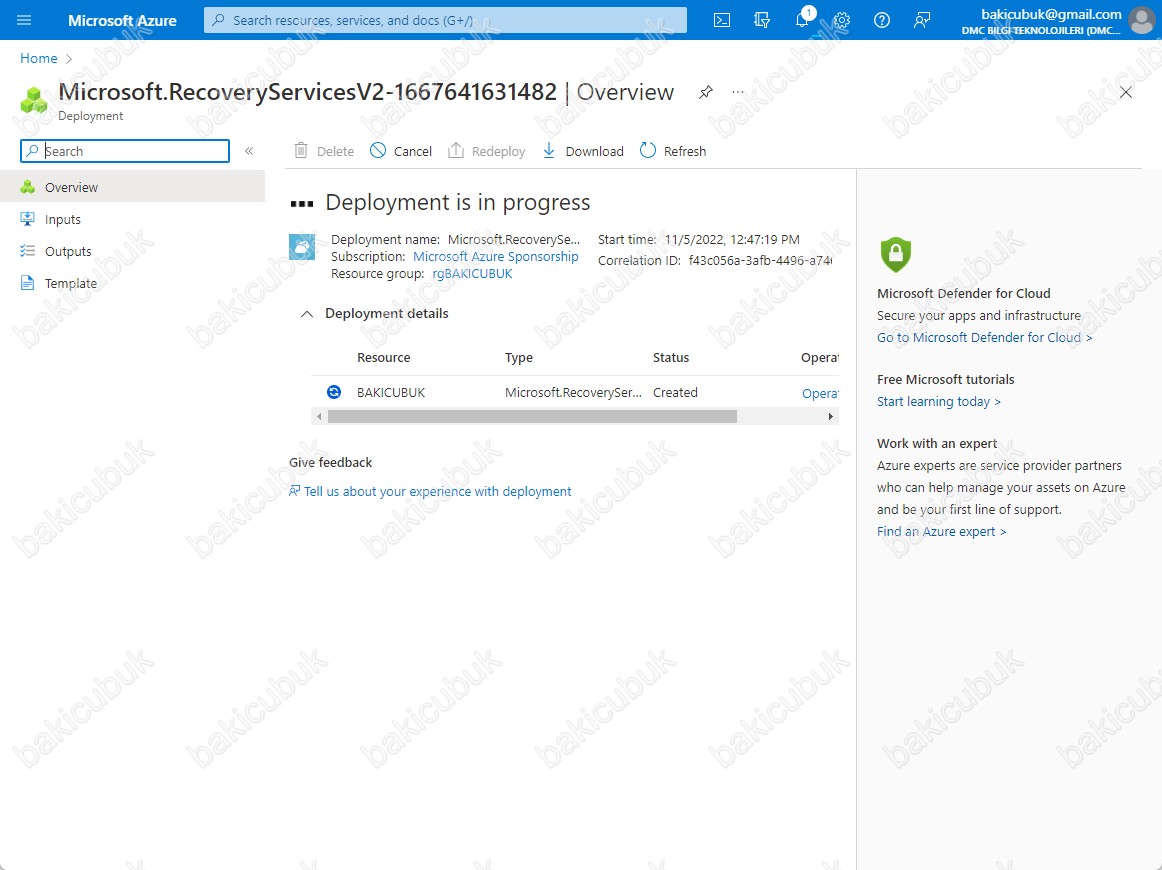This screenshot has height=870, width=1162.
Task: Click the Redeploy toolbar button
Action: point(487,151)
